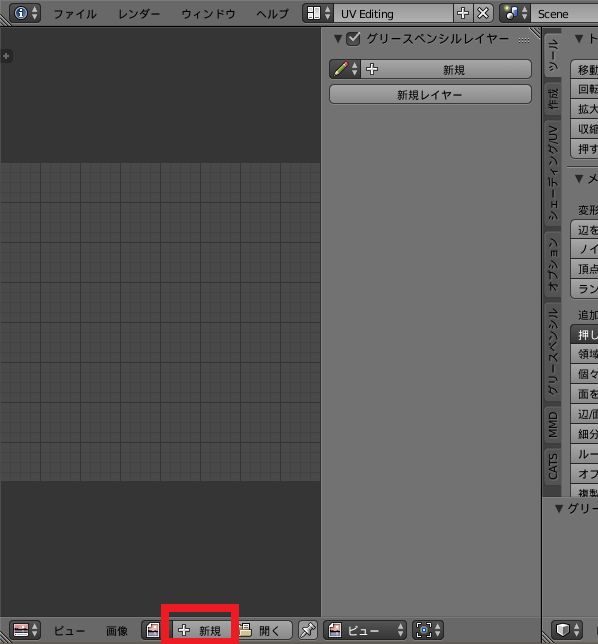Open the grease pencil data browse dropdown
The width and height of the screenshot is (598, 644).
coord(345,69)
